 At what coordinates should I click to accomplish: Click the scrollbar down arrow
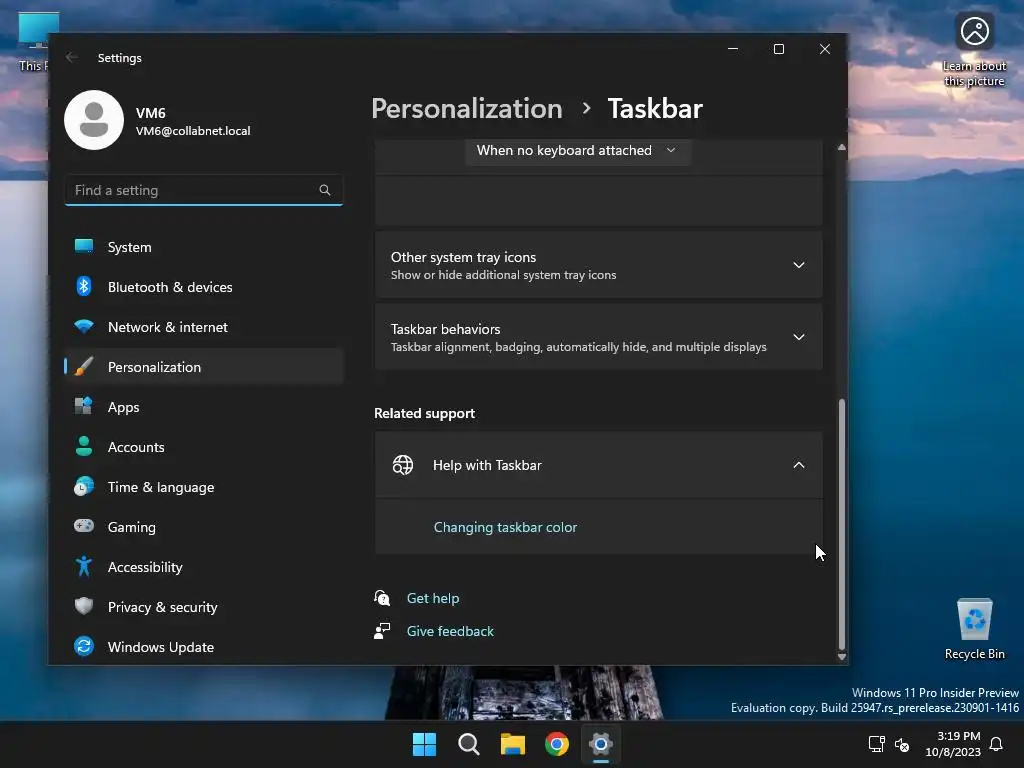click(x=842, y=656)
